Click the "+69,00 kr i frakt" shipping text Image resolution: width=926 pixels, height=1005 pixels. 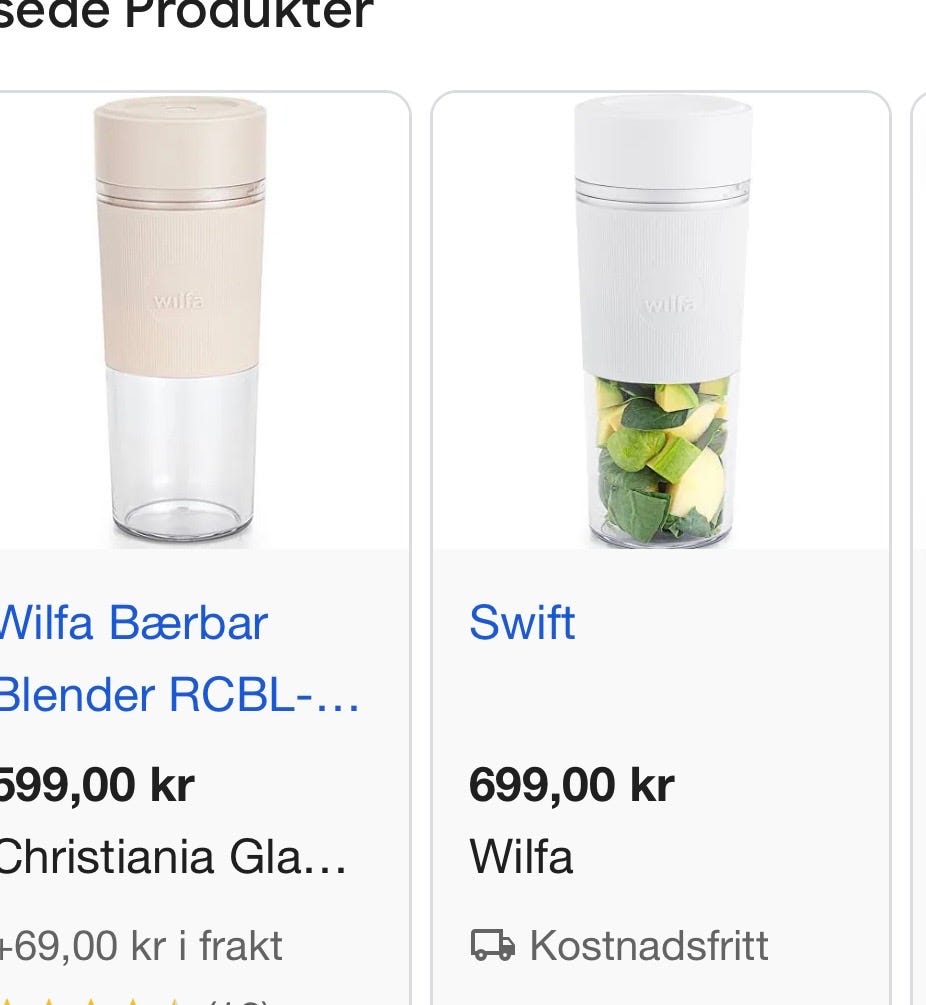click(x=141, y=946)
